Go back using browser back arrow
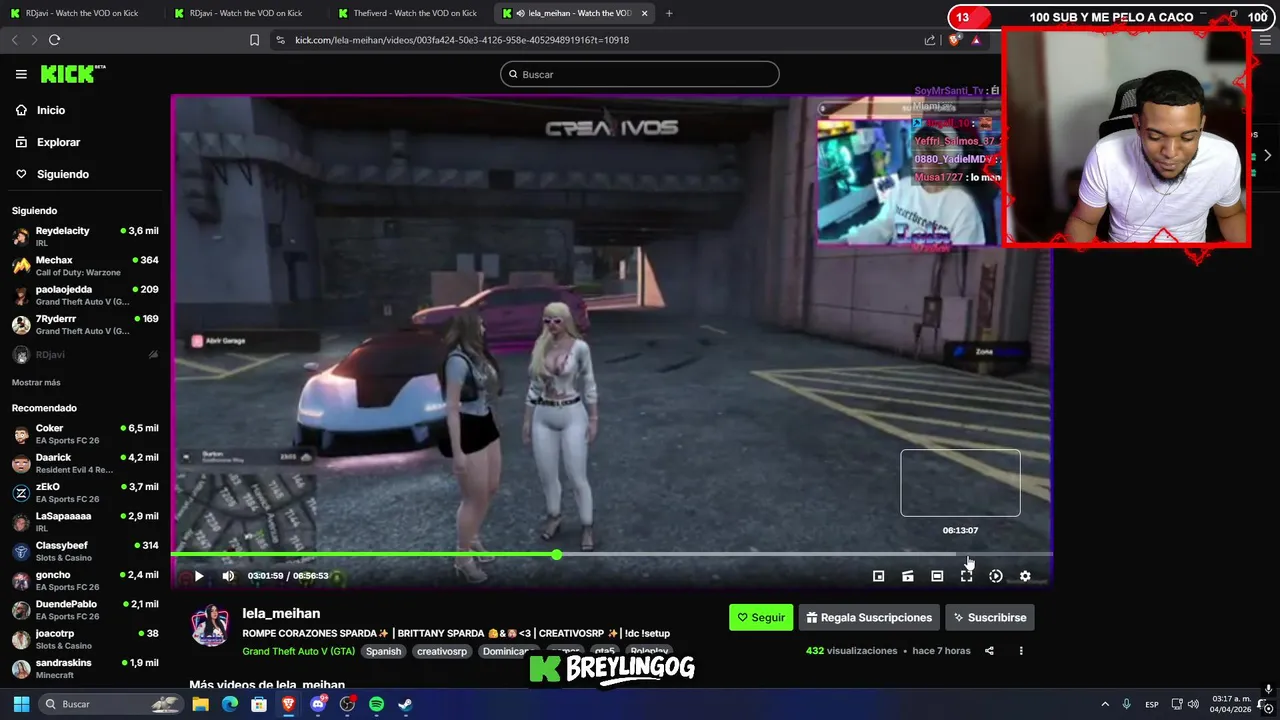 pos(14,40)
